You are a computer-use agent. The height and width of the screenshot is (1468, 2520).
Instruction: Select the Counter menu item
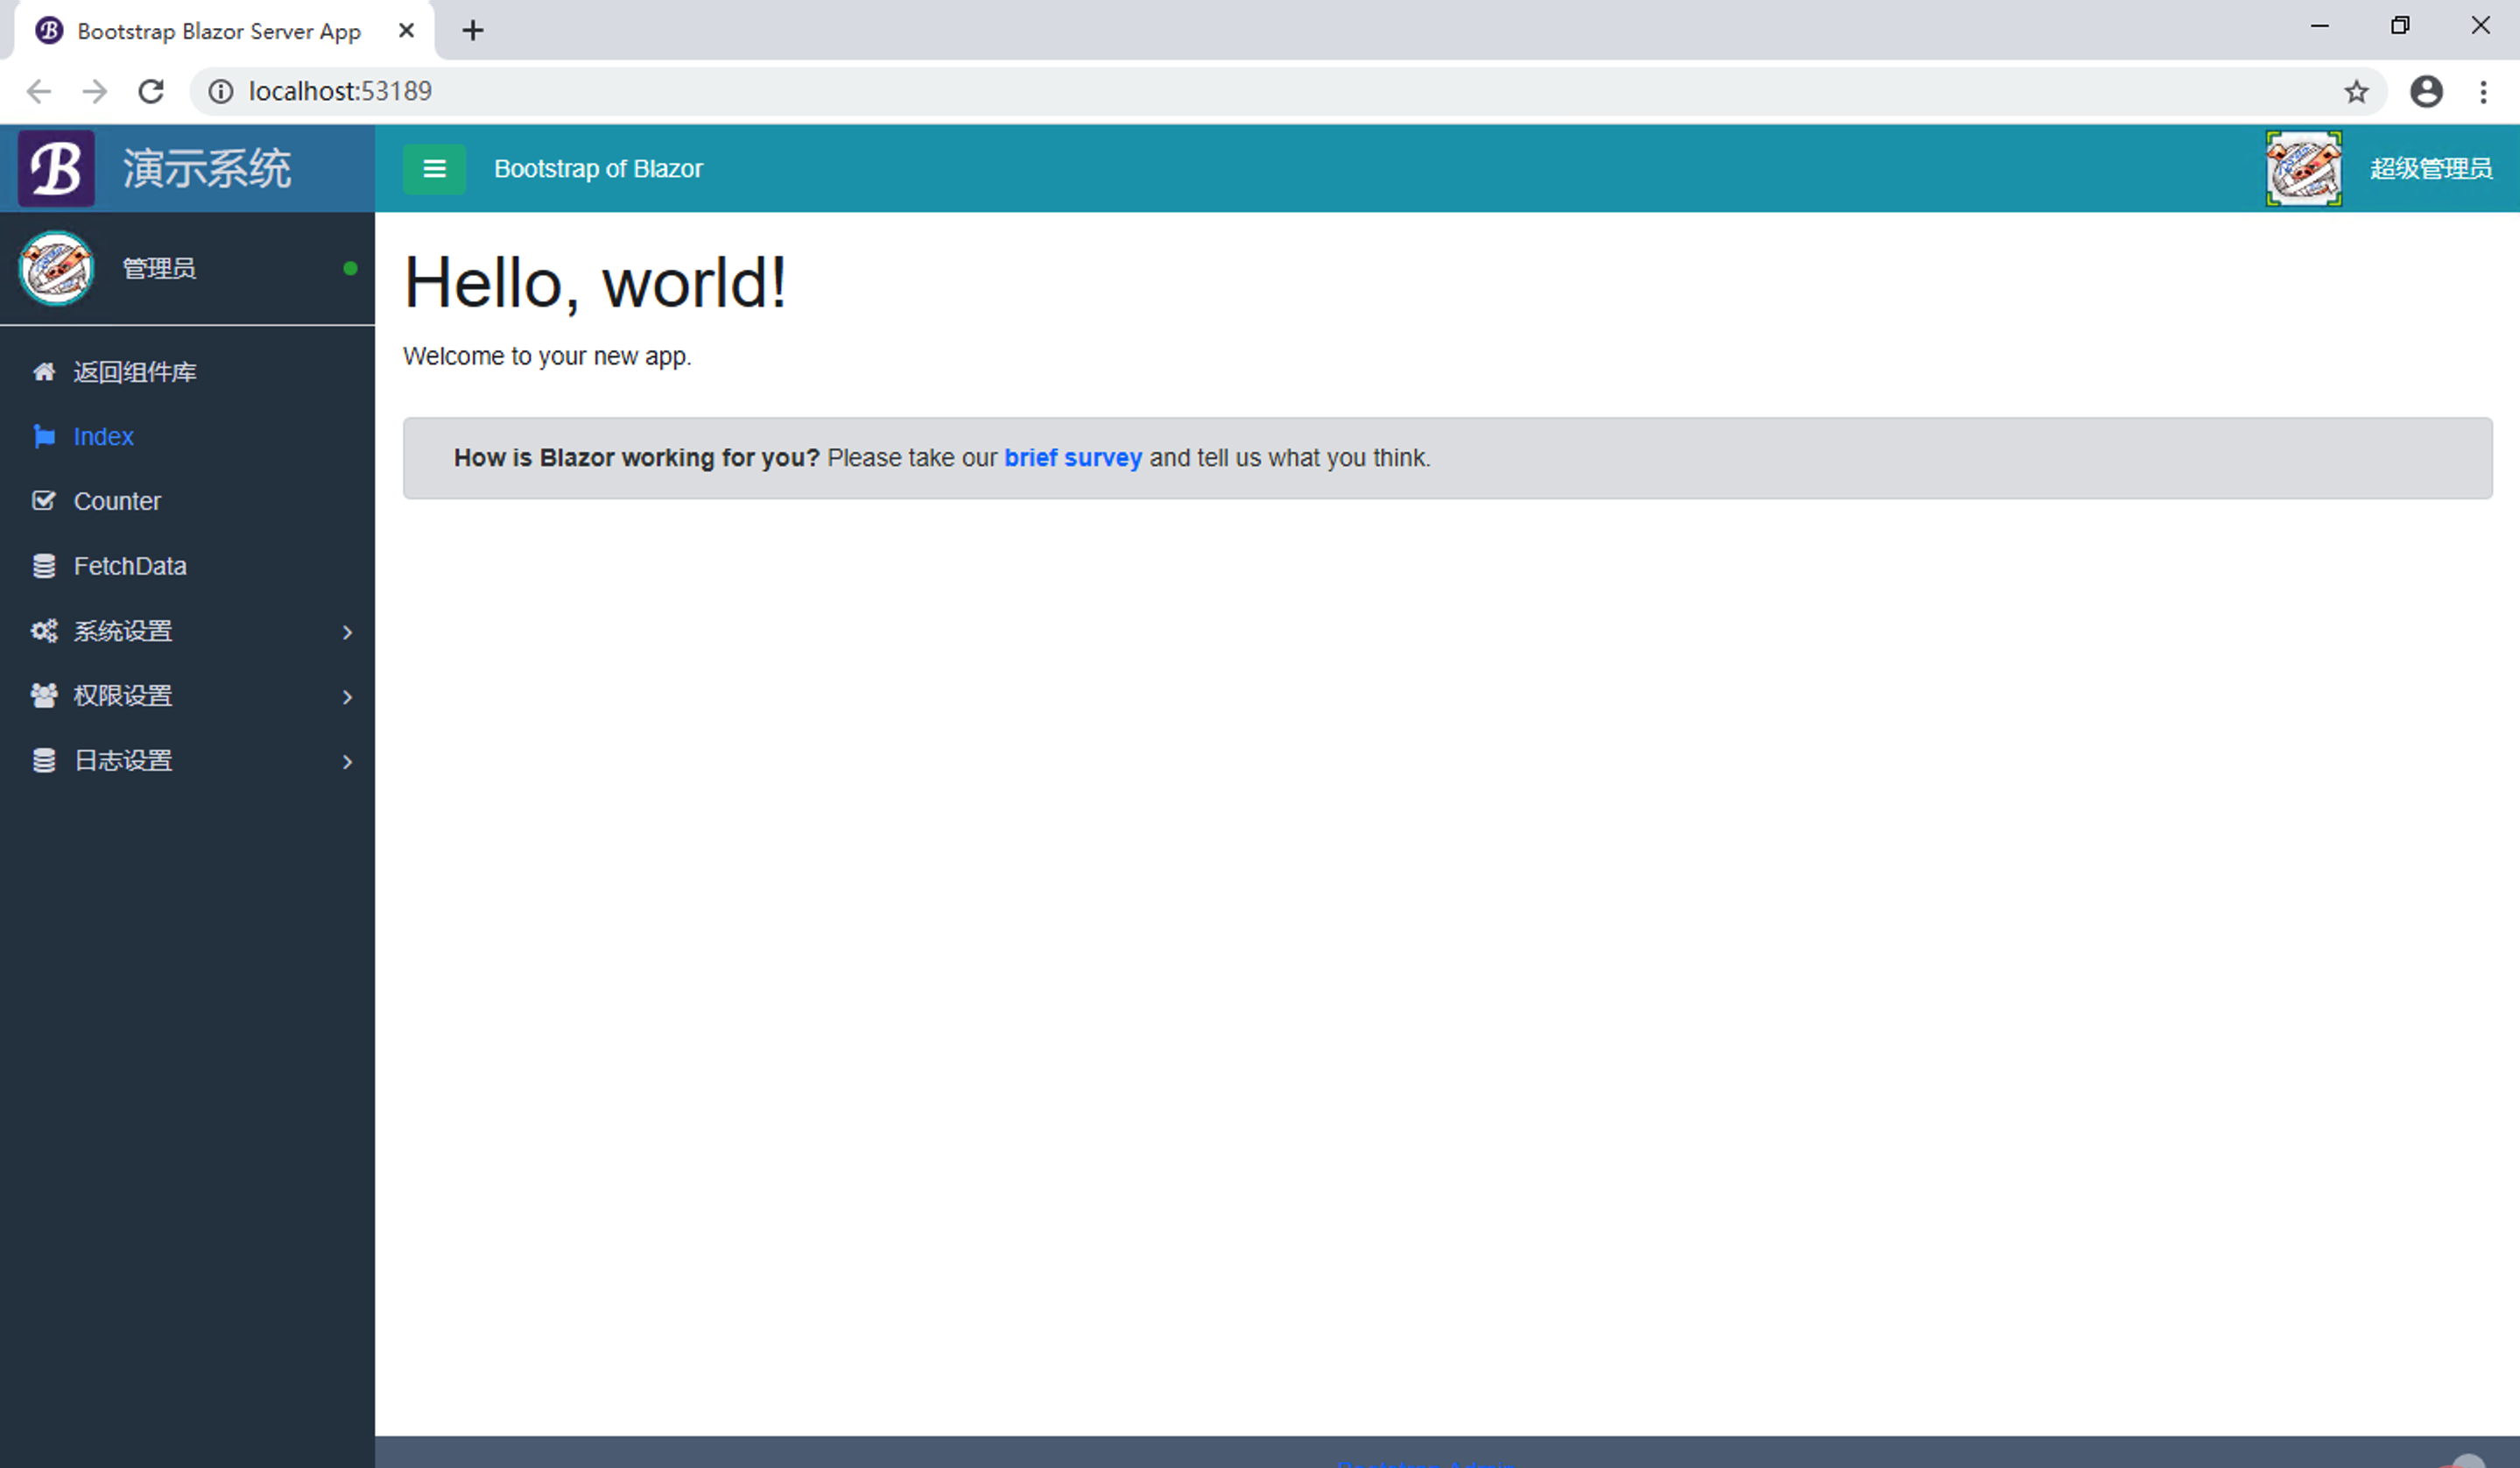pos(117,500)
